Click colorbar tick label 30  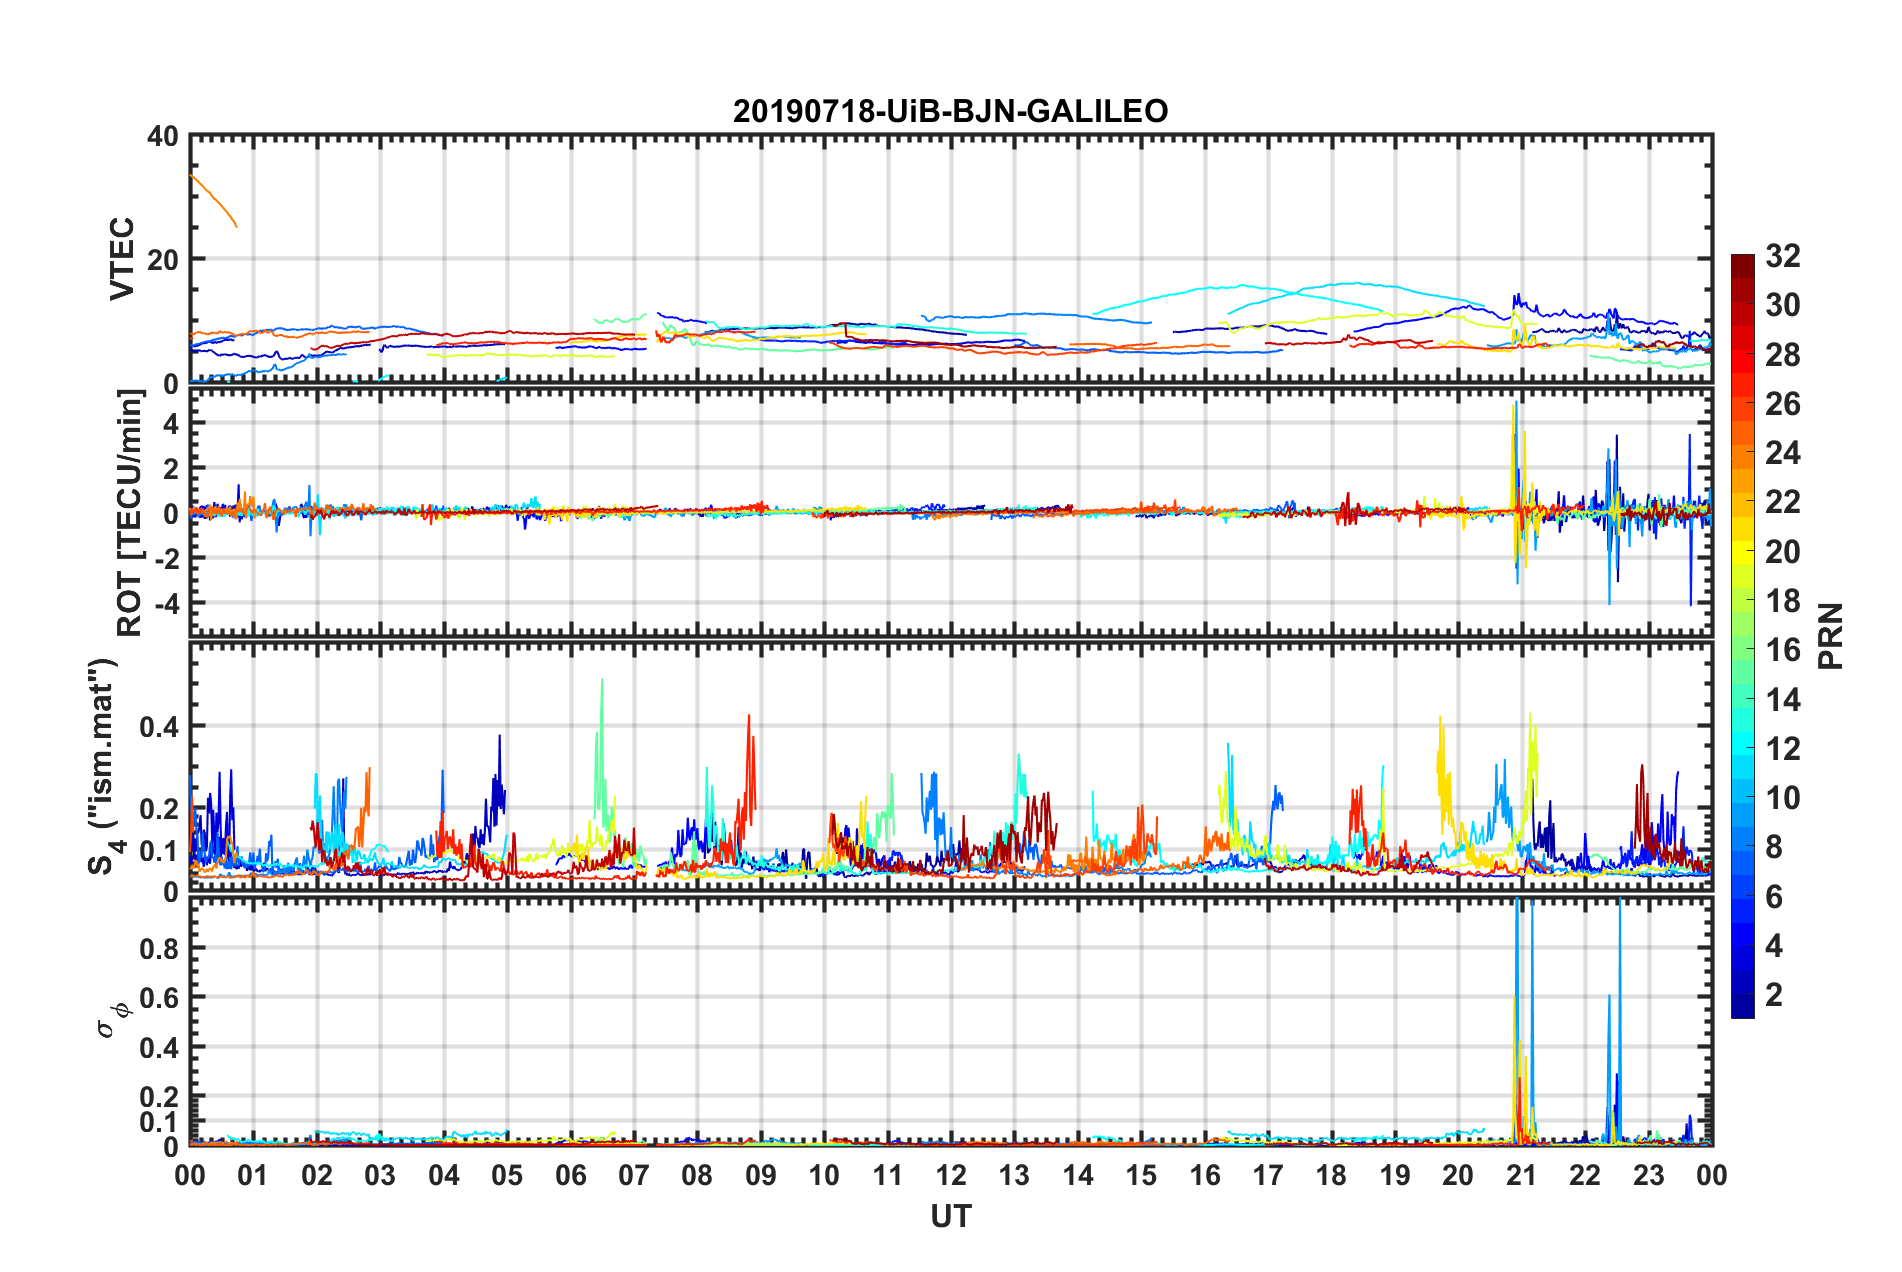click(x=1783, y=305)
